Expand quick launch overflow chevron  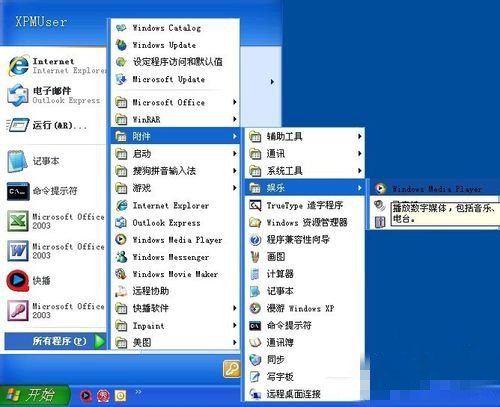pos(138,392)
